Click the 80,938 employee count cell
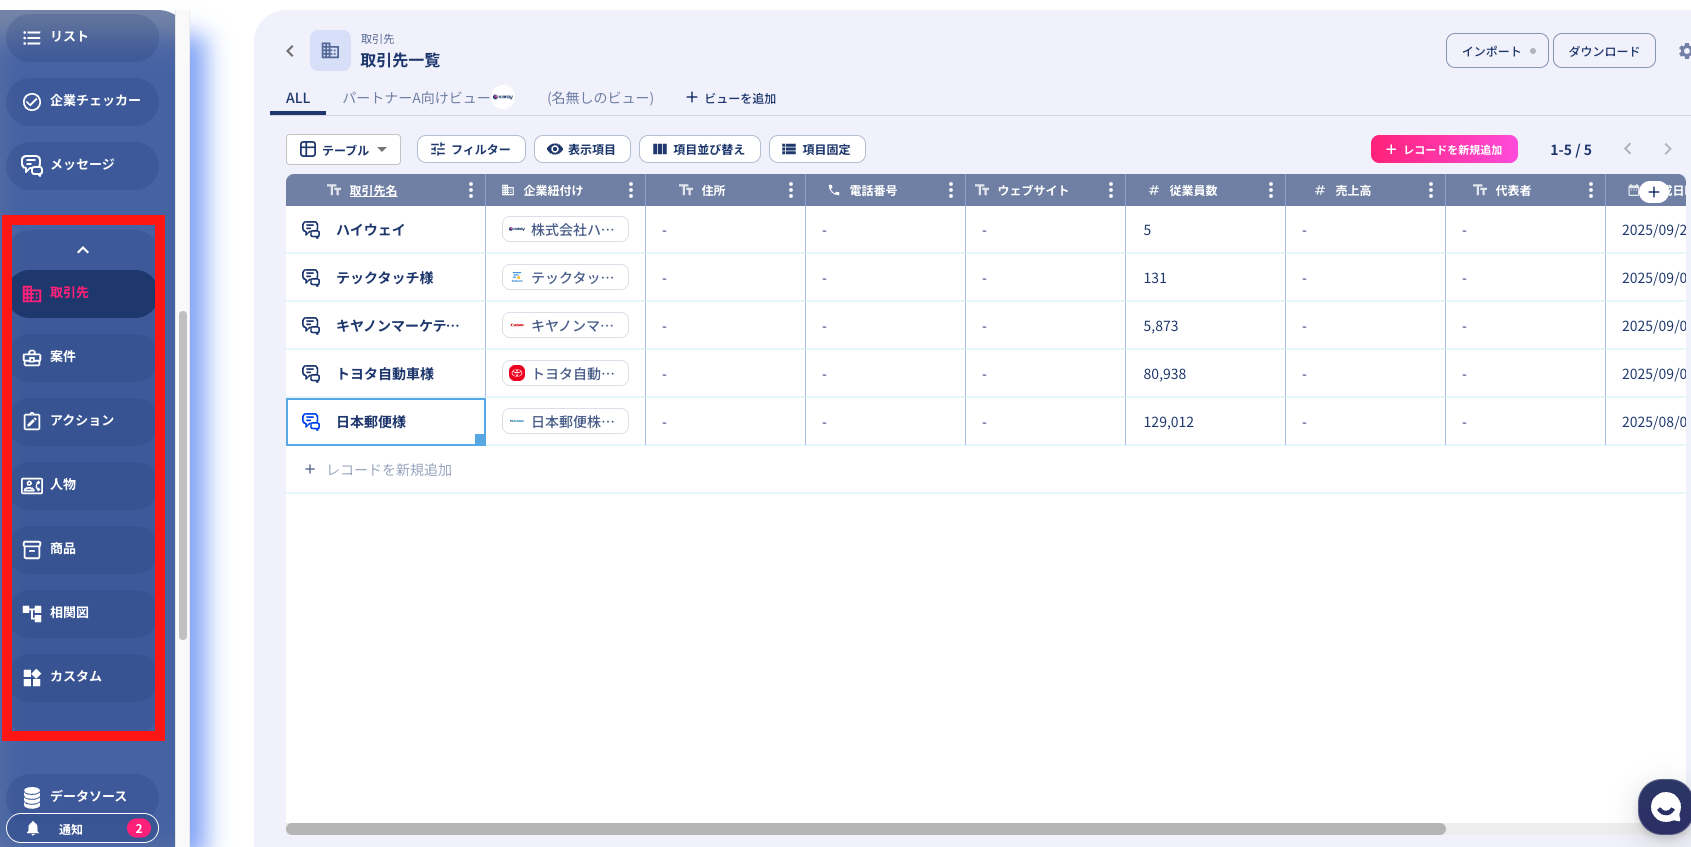Image resolution: width=1691 pixels, height=847 pixels. [x=1205, y=374]
